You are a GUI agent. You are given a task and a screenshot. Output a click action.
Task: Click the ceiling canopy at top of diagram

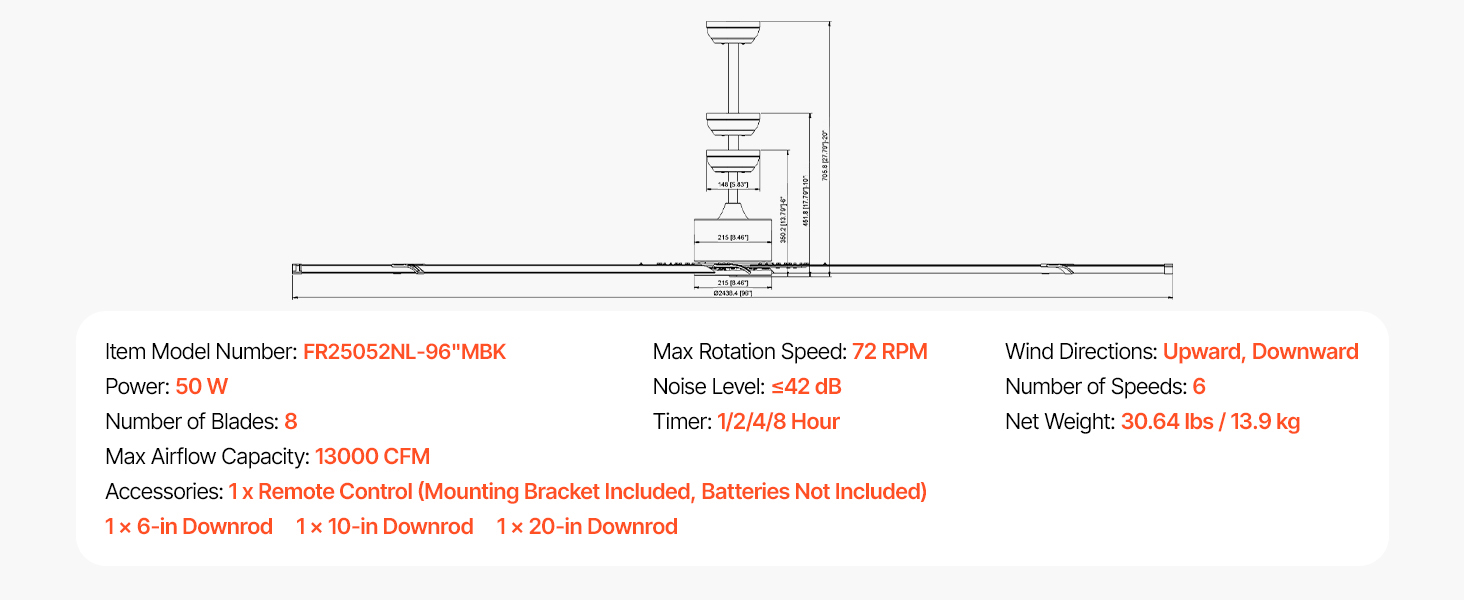(x=733, y=34)
